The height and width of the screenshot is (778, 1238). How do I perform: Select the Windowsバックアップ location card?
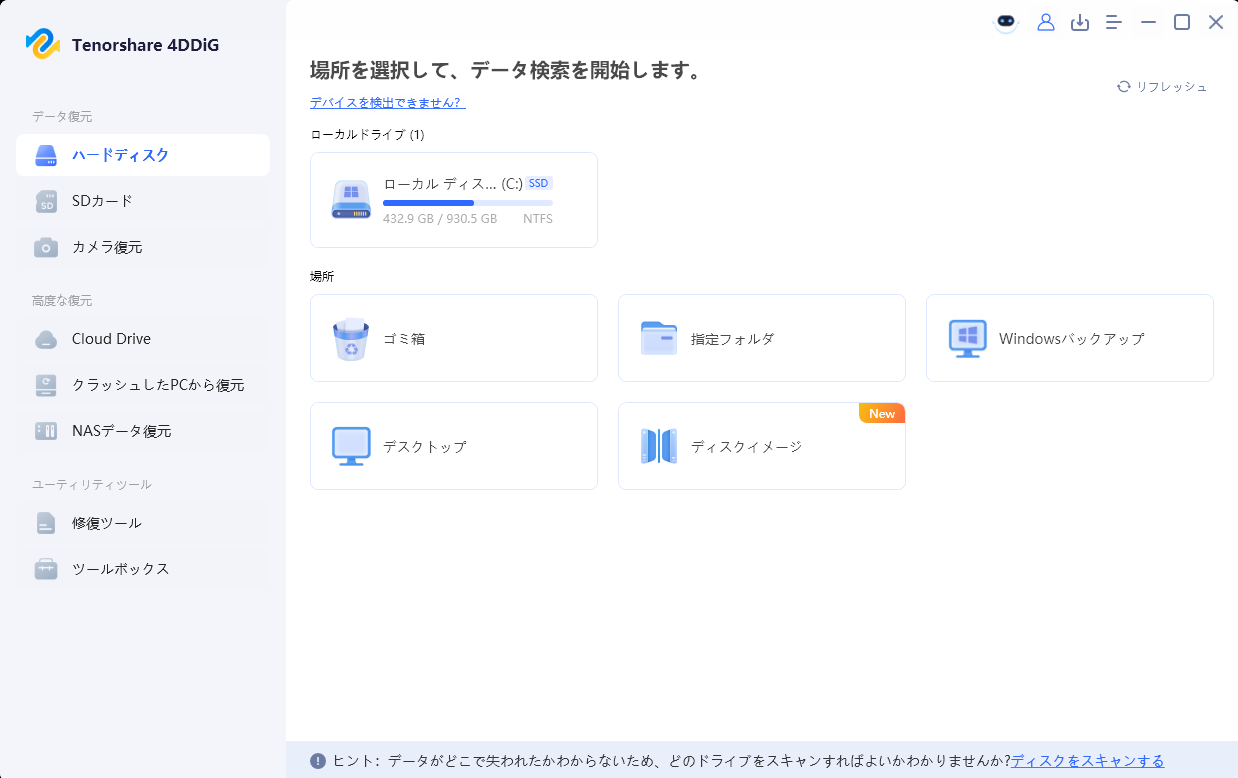pyautogui.click(x=1070, y=338)
